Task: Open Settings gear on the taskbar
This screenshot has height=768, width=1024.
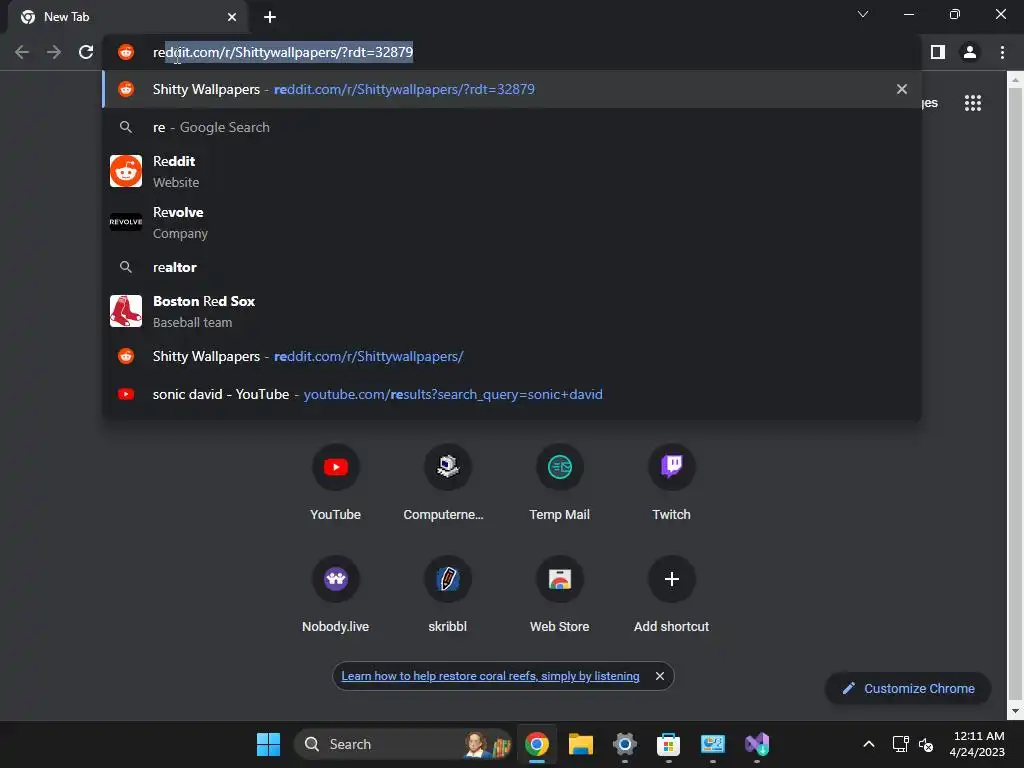Action: 625,744
